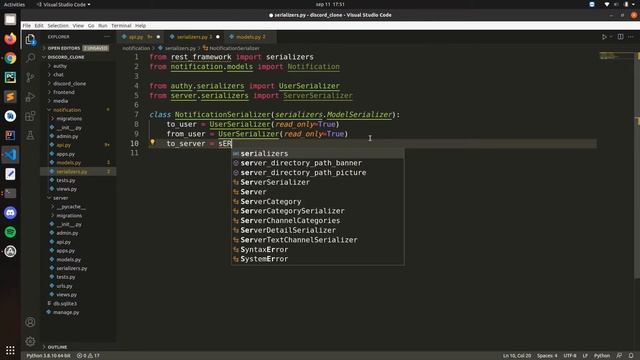The image size is (640, 360).
Task: Change language mode Python in status bar
Action: pos(602,356)
